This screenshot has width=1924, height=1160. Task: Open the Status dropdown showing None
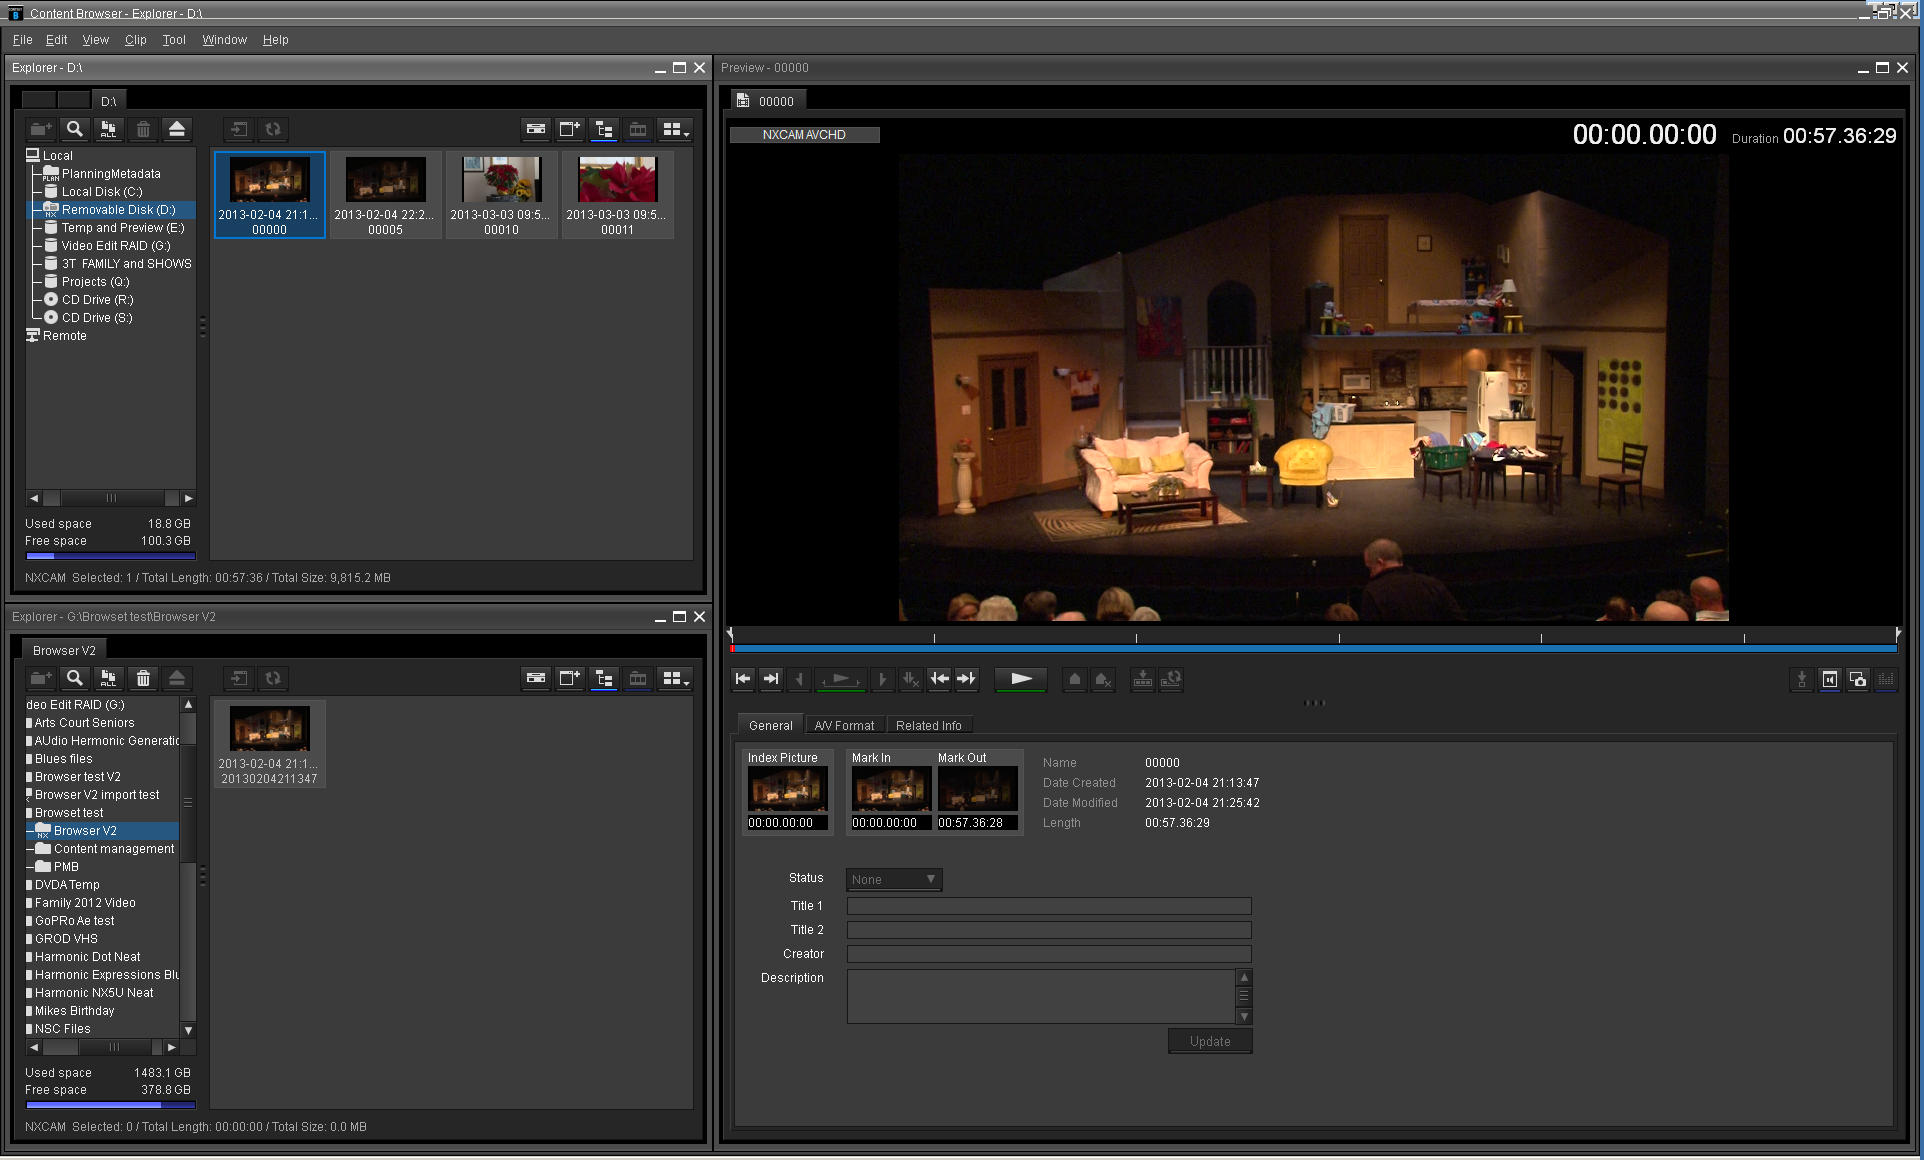pos(894,880)
